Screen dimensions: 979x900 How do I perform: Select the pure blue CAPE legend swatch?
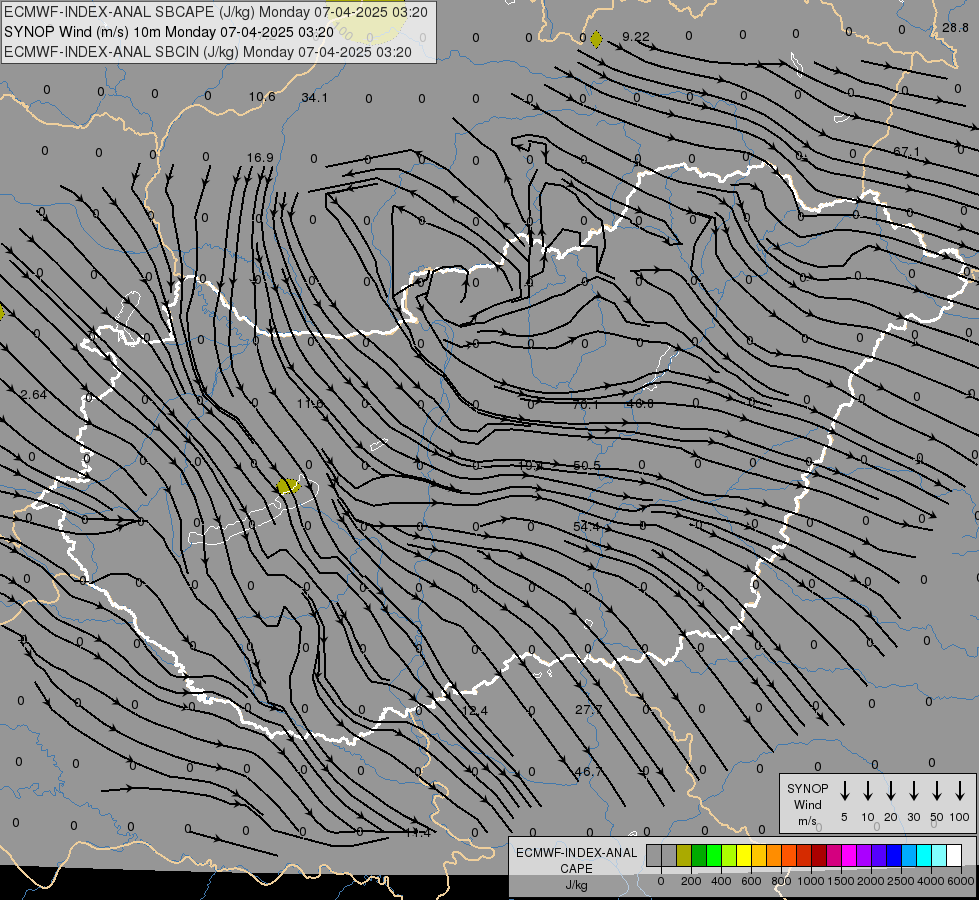point(894,856)
